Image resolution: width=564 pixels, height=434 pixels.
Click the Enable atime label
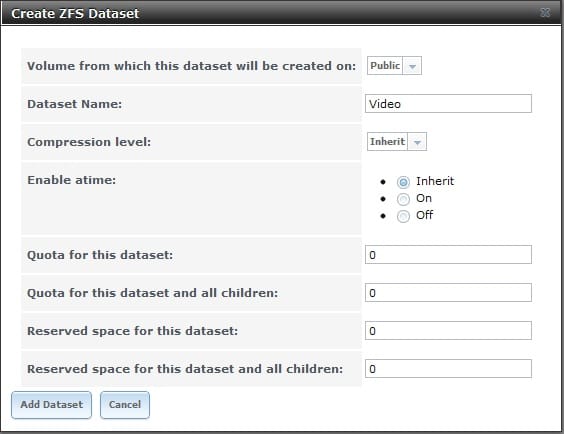[72, 180]
